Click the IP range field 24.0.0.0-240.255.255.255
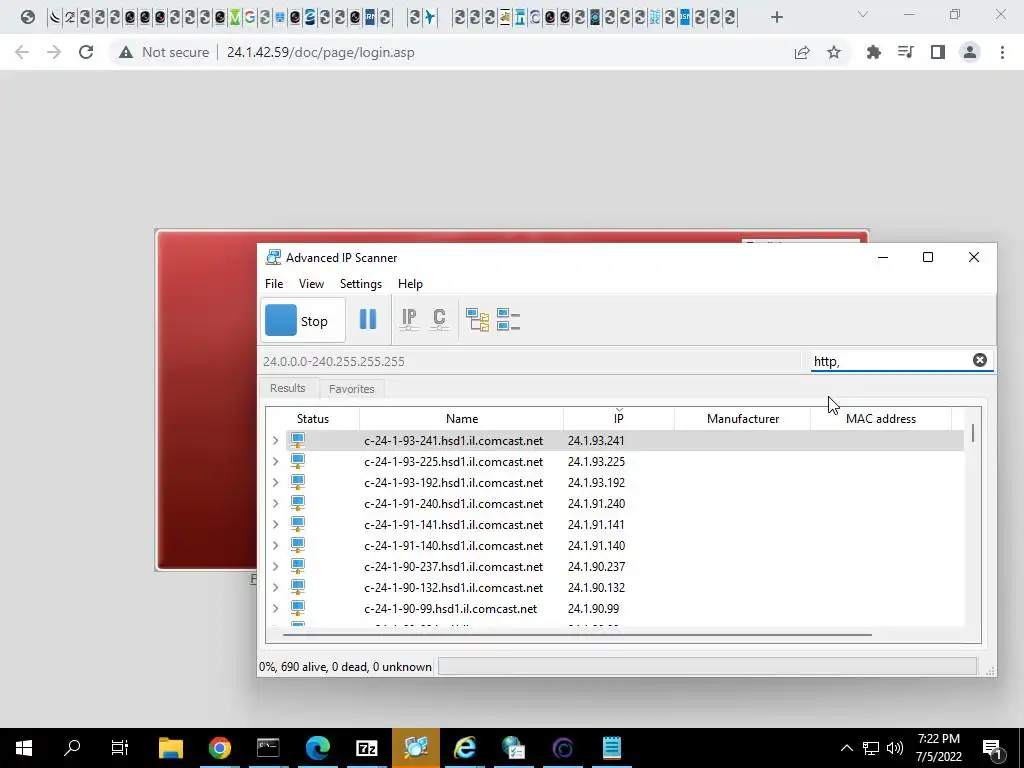 point(532,361)
